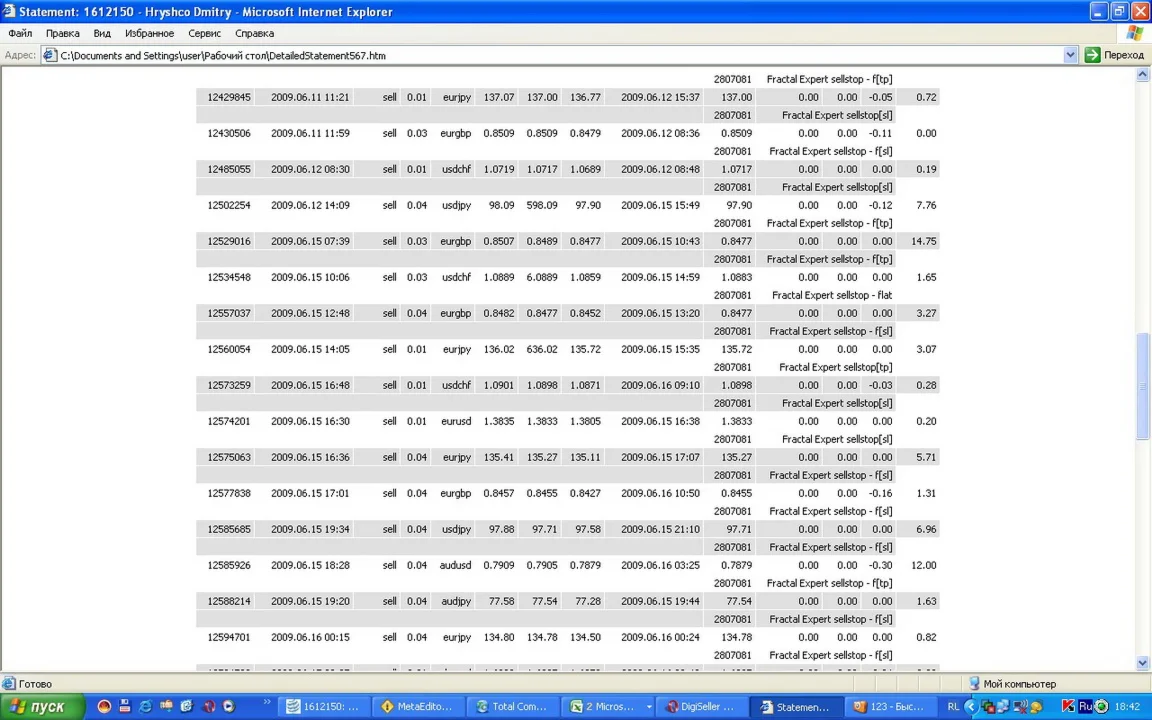
Task: Click the address bar file path field
Action: click(x=558, y=55)
